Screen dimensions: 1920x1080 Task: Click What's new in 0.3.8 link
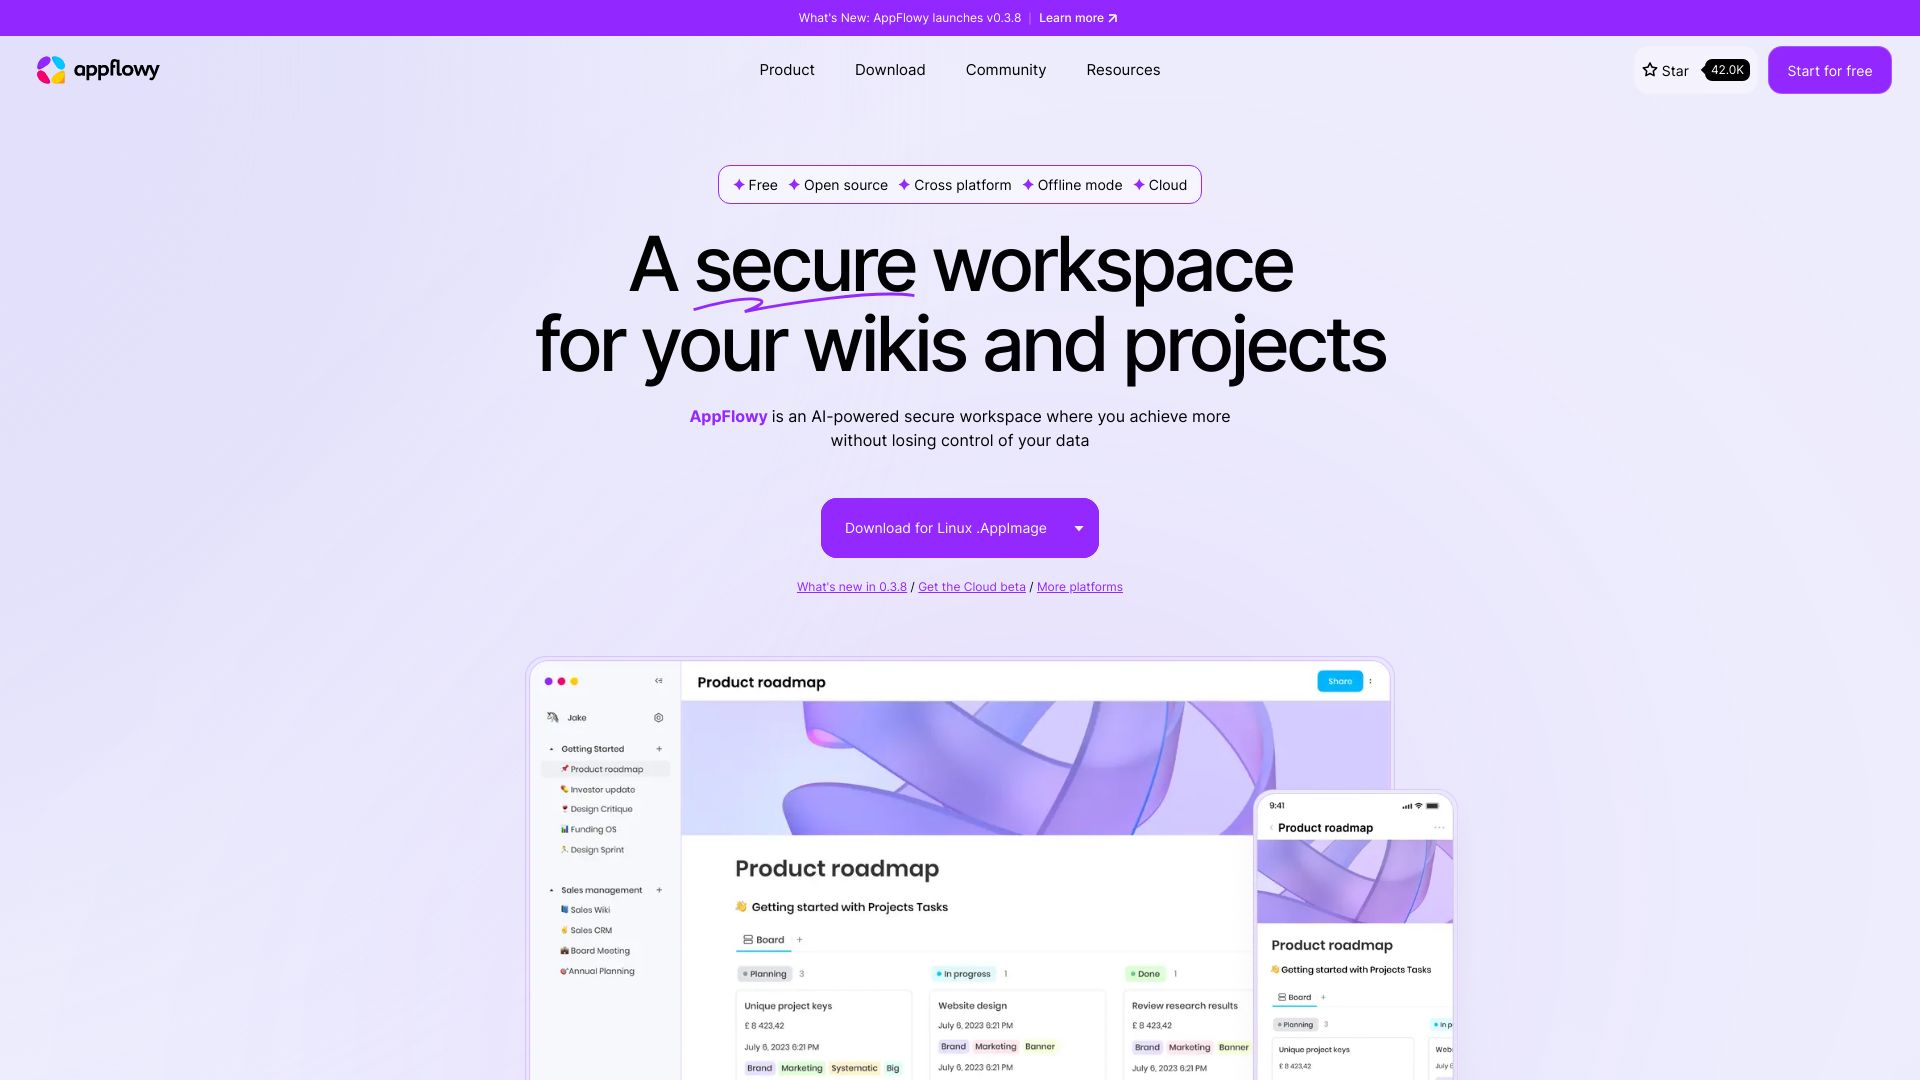(852, 587)
